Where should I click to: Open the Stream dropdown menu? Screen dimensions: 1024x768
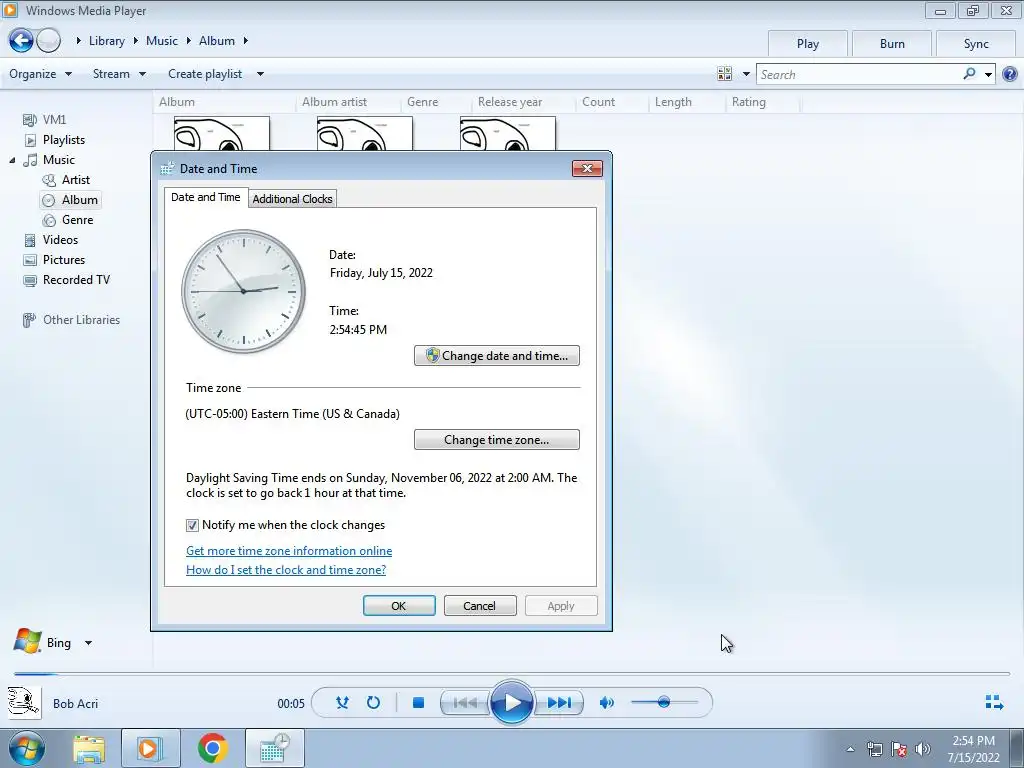tap(119, 74)
